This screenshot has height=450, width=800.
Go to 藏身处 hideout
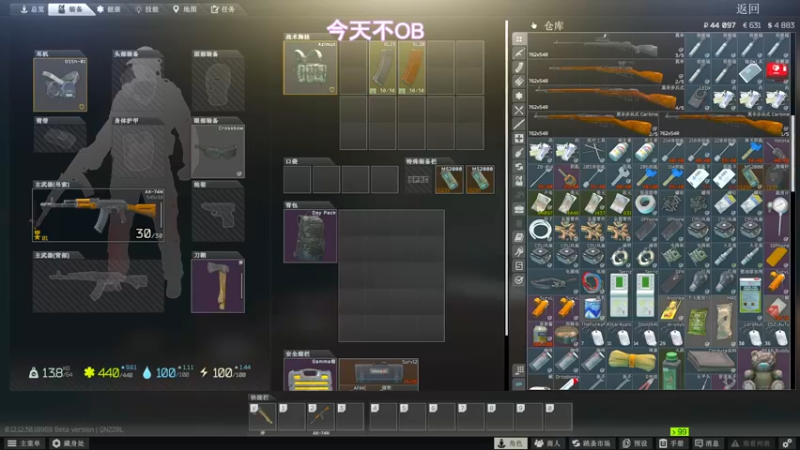(68, 443)
